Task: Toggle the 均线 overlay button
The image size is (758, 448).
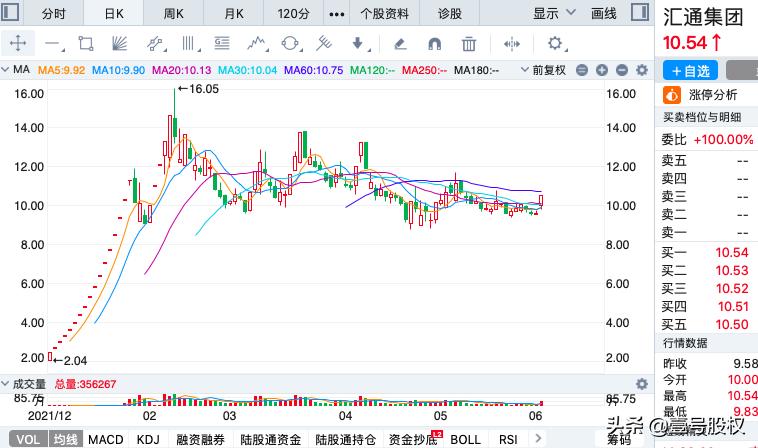Action: coord(66,439)
